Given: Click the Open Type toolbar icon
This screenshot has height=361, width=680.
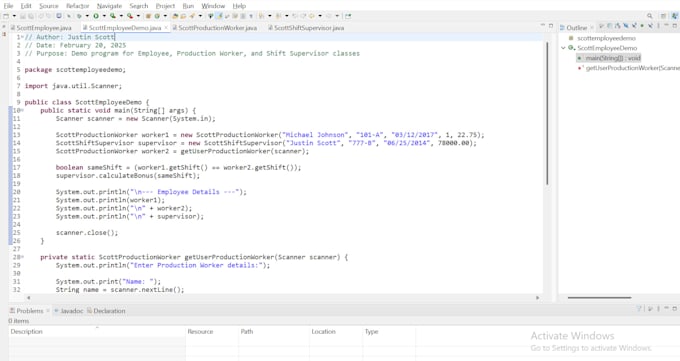Looking at the screenshot, I should [175, 16].
